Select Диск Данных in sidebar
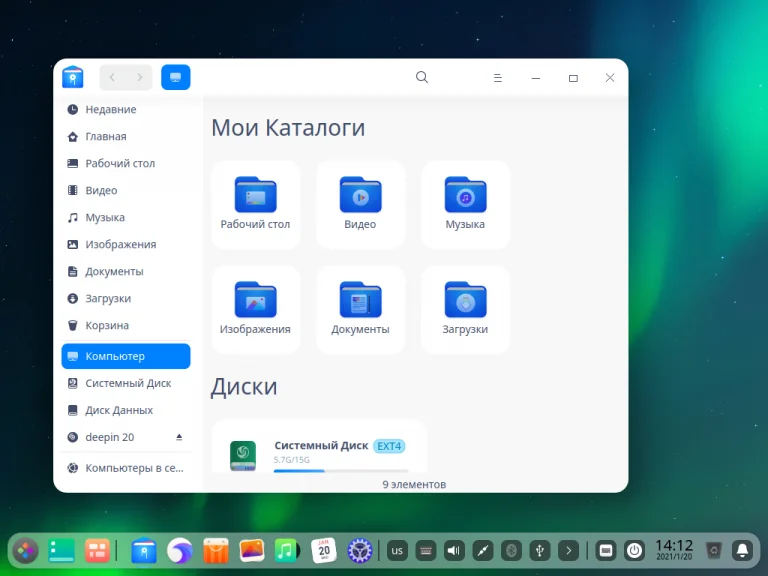Image resolution: width=768 pixels, height=576 pixels. point(118,410)
